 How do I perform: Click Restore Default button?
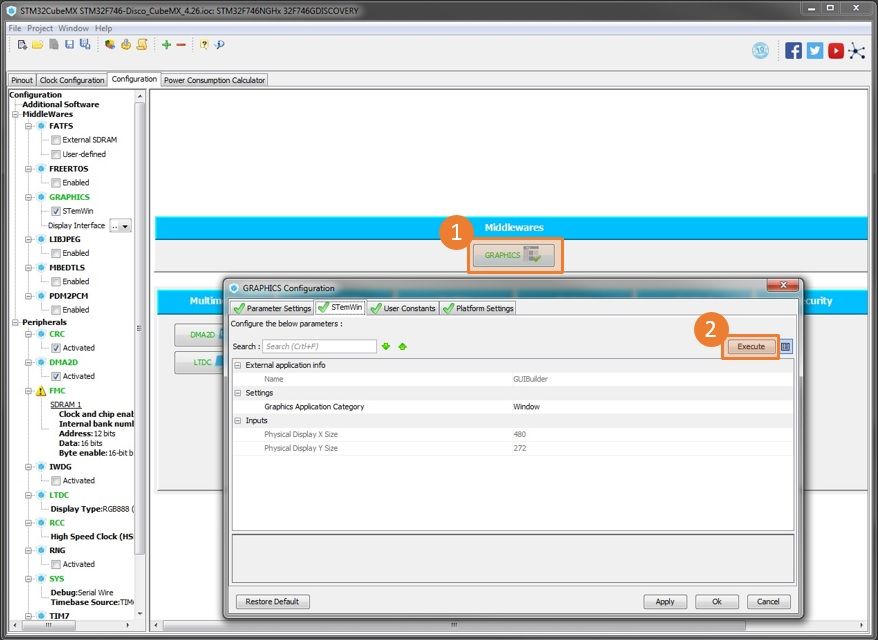pyautogui.click(x=272, y=601)
